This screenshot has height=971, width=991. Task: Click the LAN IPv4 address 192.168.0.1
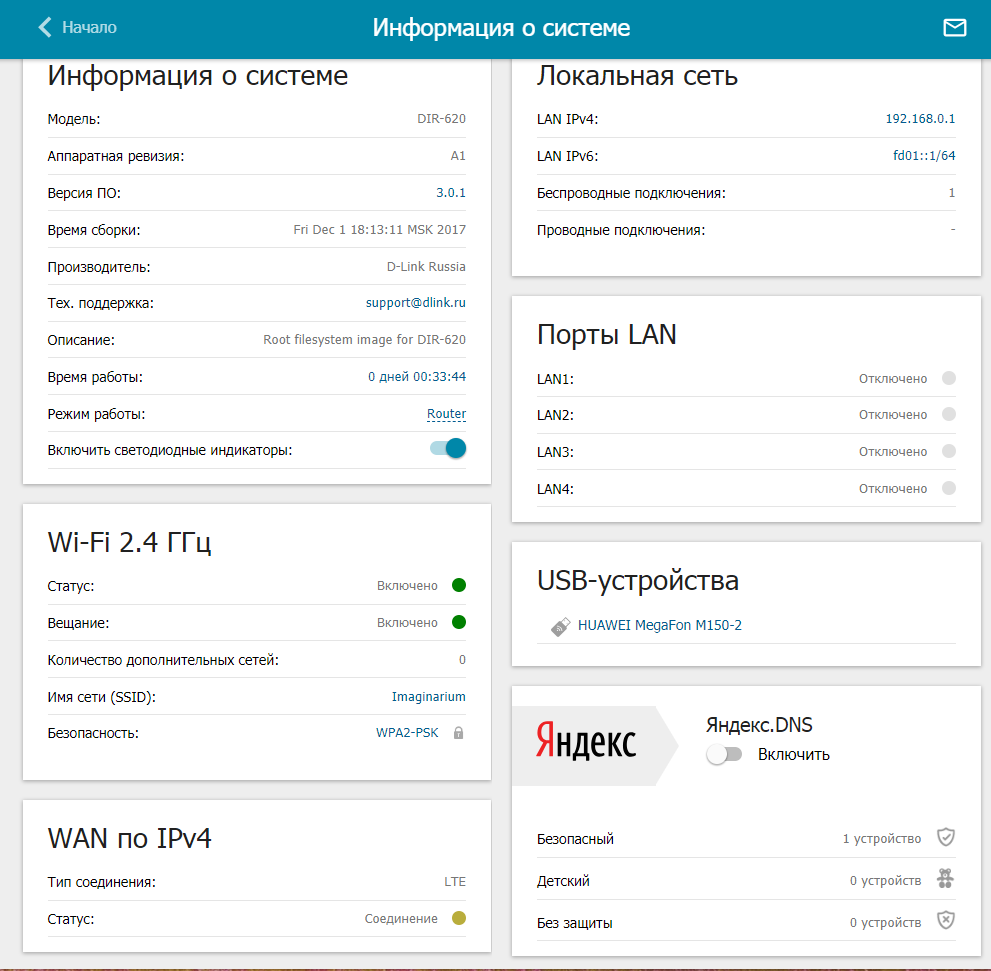click(x=920, y=119)
